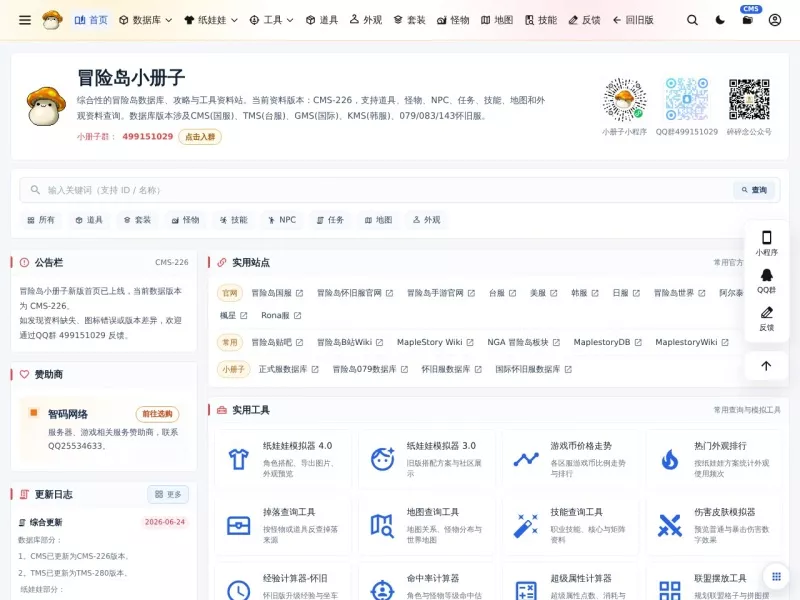Open the 超级属性计算器 calculator icon

pyautogui.click(x=526, y=590)
